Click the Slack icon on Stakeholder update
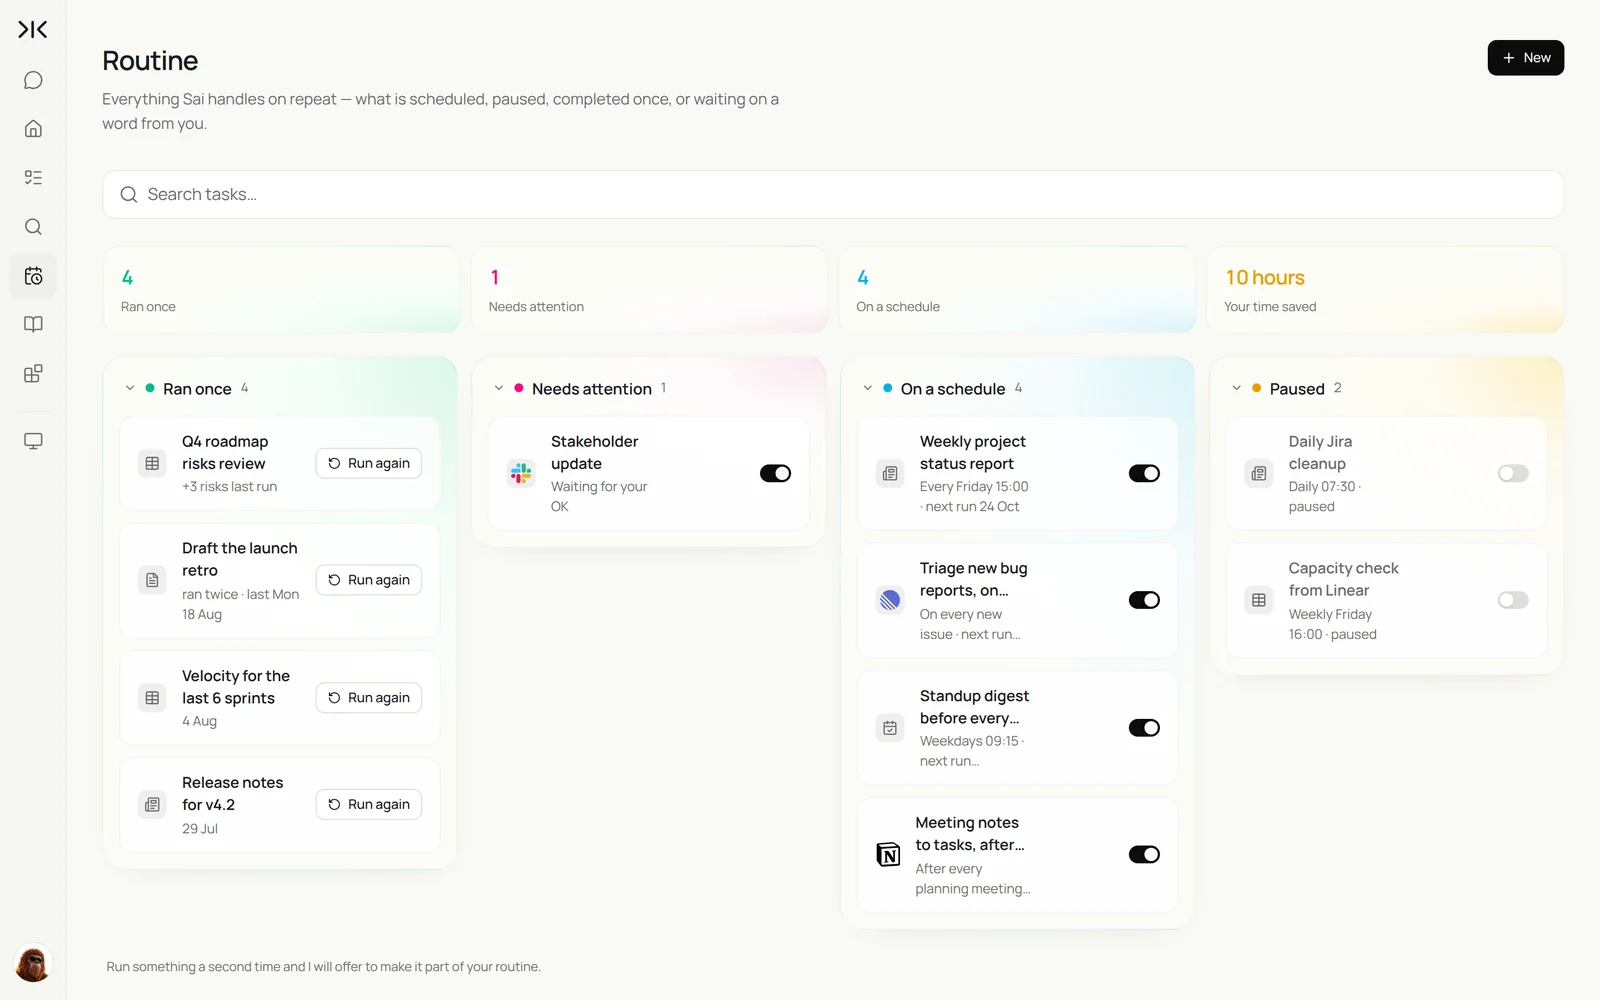1600x1000 pixels. (521, 473)
